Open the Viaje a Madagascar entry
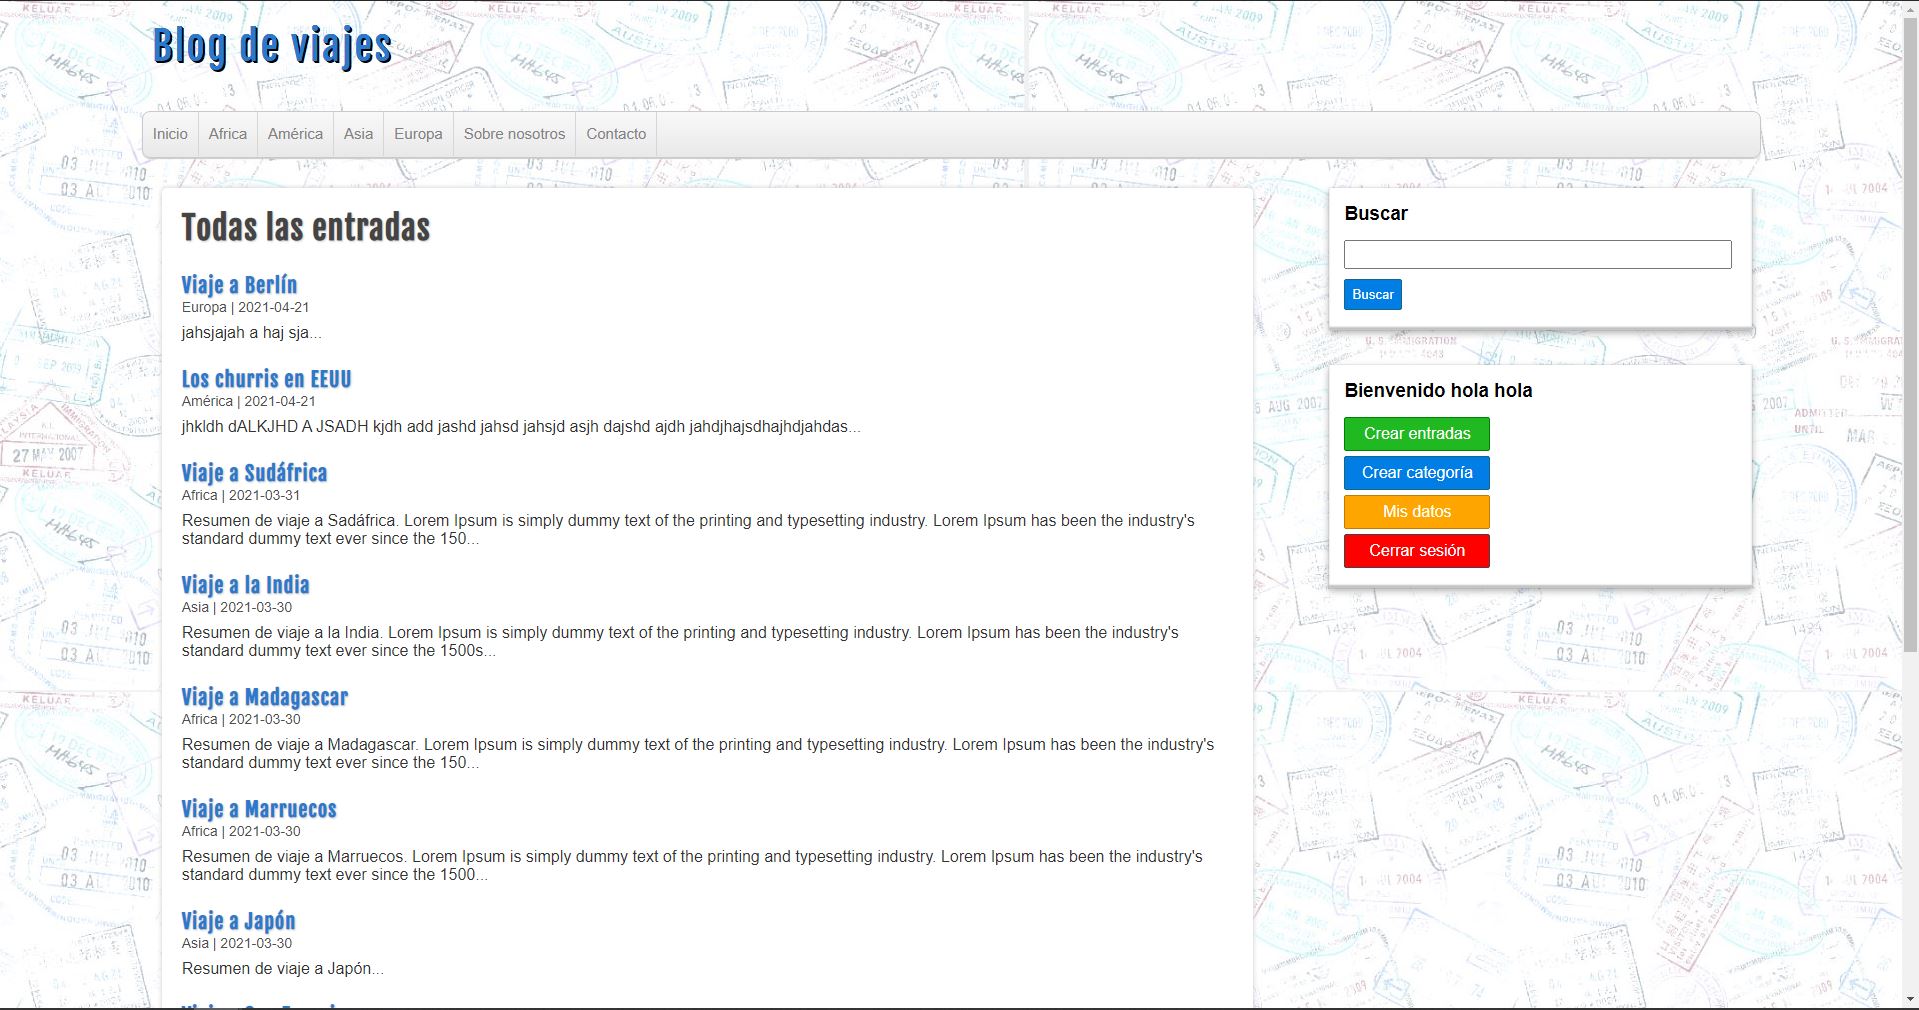Image resolution: width=1919 pixels, height=1010 pixels. 264,698
